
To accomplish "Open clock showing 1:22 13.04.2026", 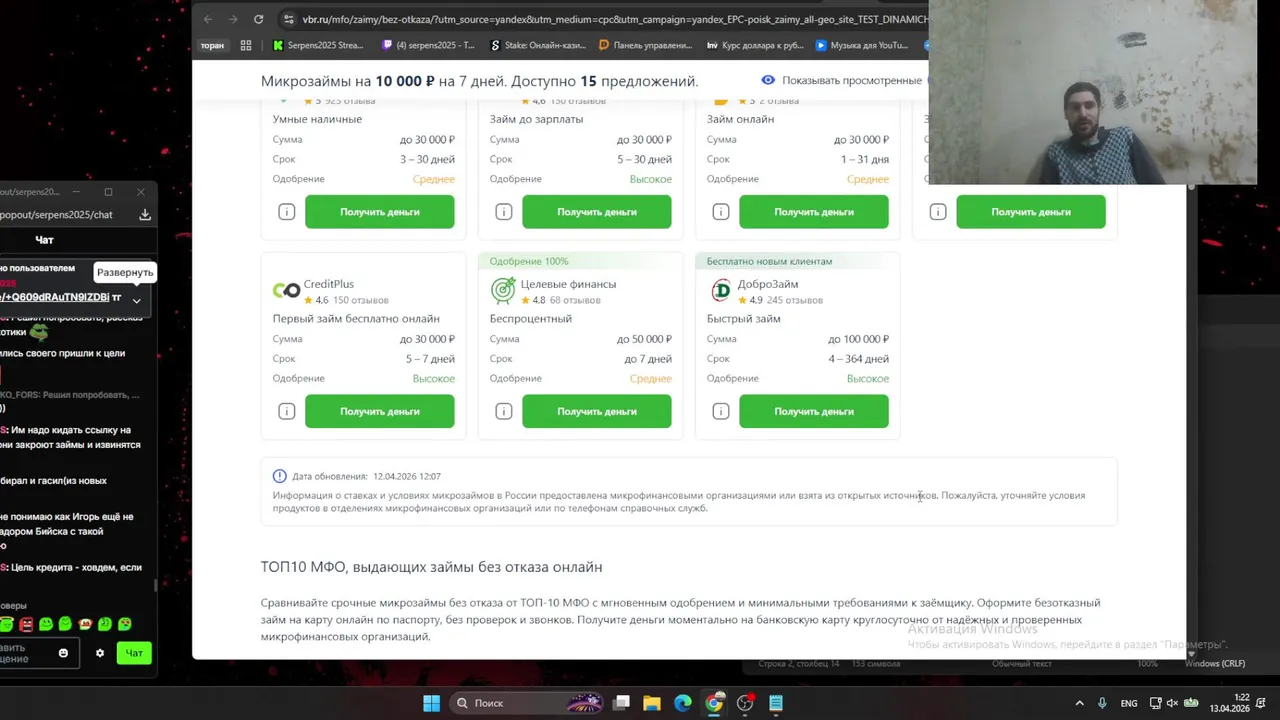I will [x=1230, y=703].
